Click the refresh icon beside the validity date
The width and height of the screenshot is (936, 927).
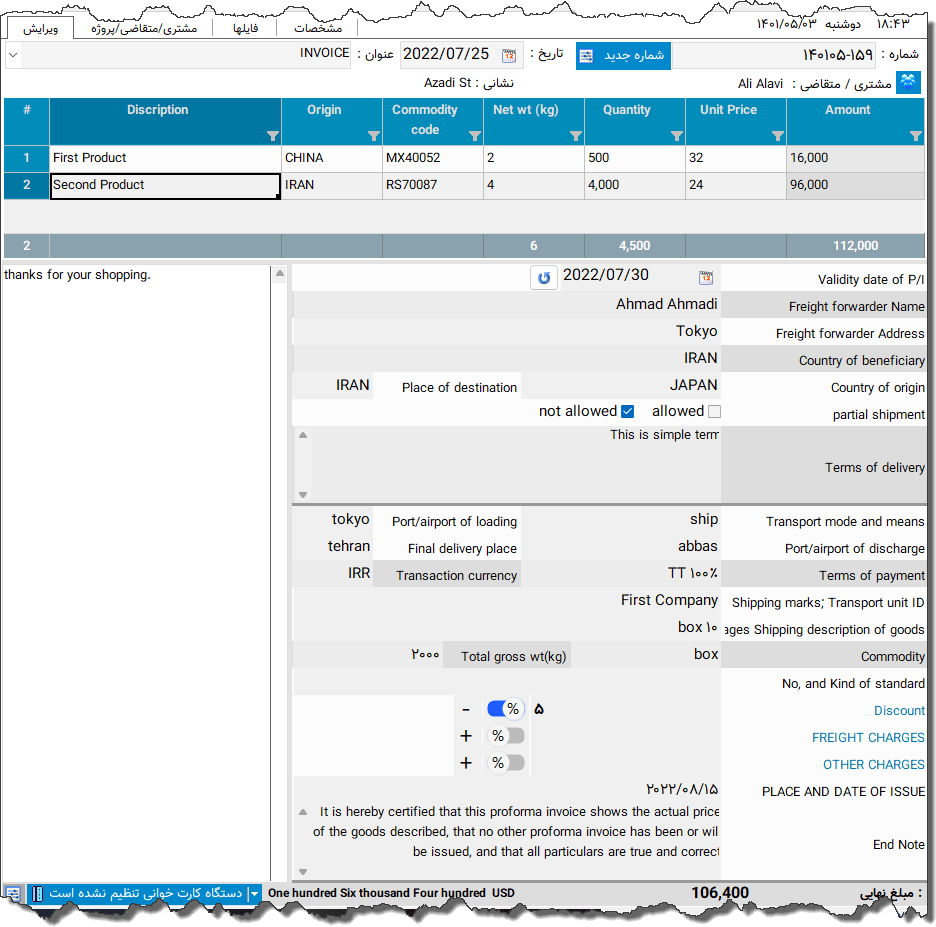click(x=543, y=276)
